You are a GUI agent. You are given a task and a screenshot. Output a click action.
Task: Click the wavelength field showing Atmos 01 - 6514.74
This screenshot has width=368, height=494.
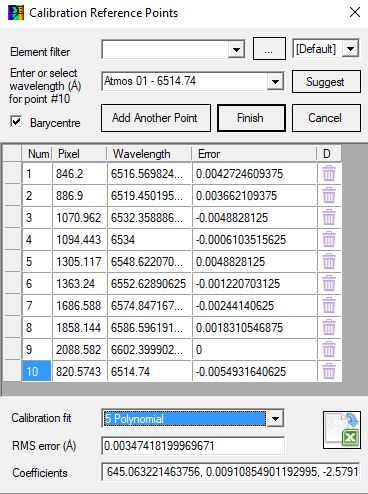coord(185,81)
